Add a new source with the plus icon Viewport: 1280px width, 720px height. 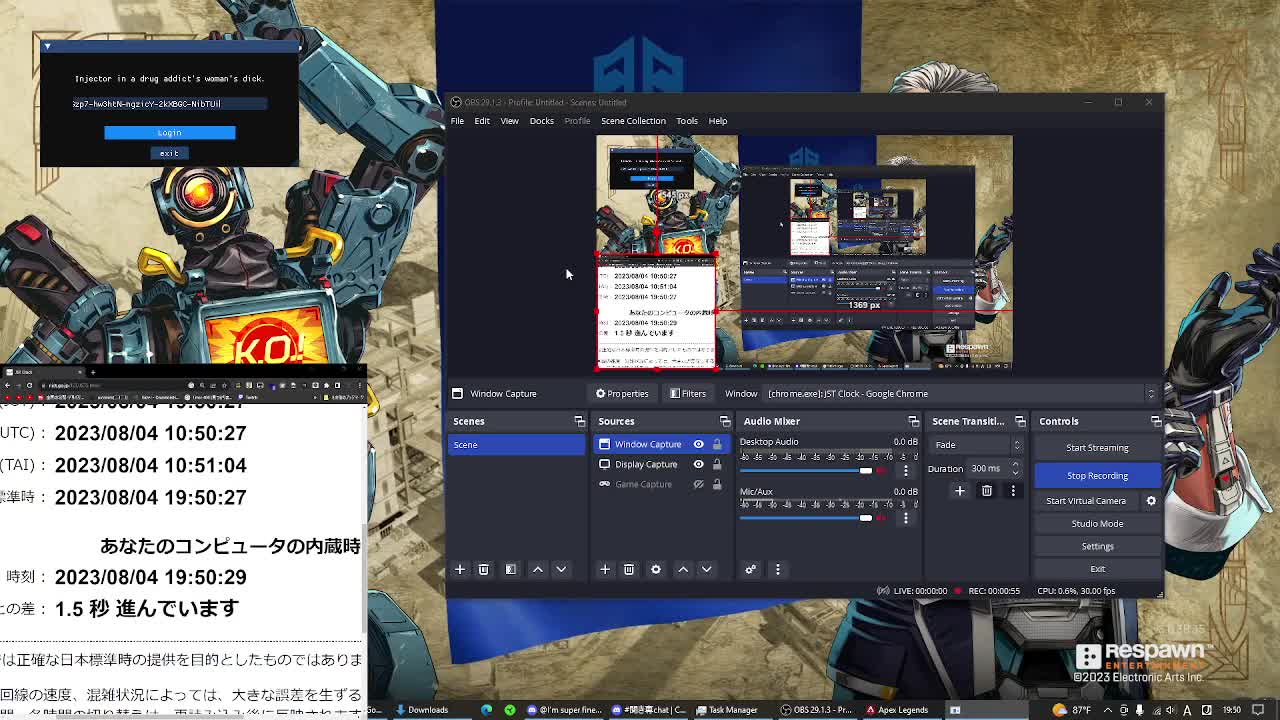click(605, 569)
